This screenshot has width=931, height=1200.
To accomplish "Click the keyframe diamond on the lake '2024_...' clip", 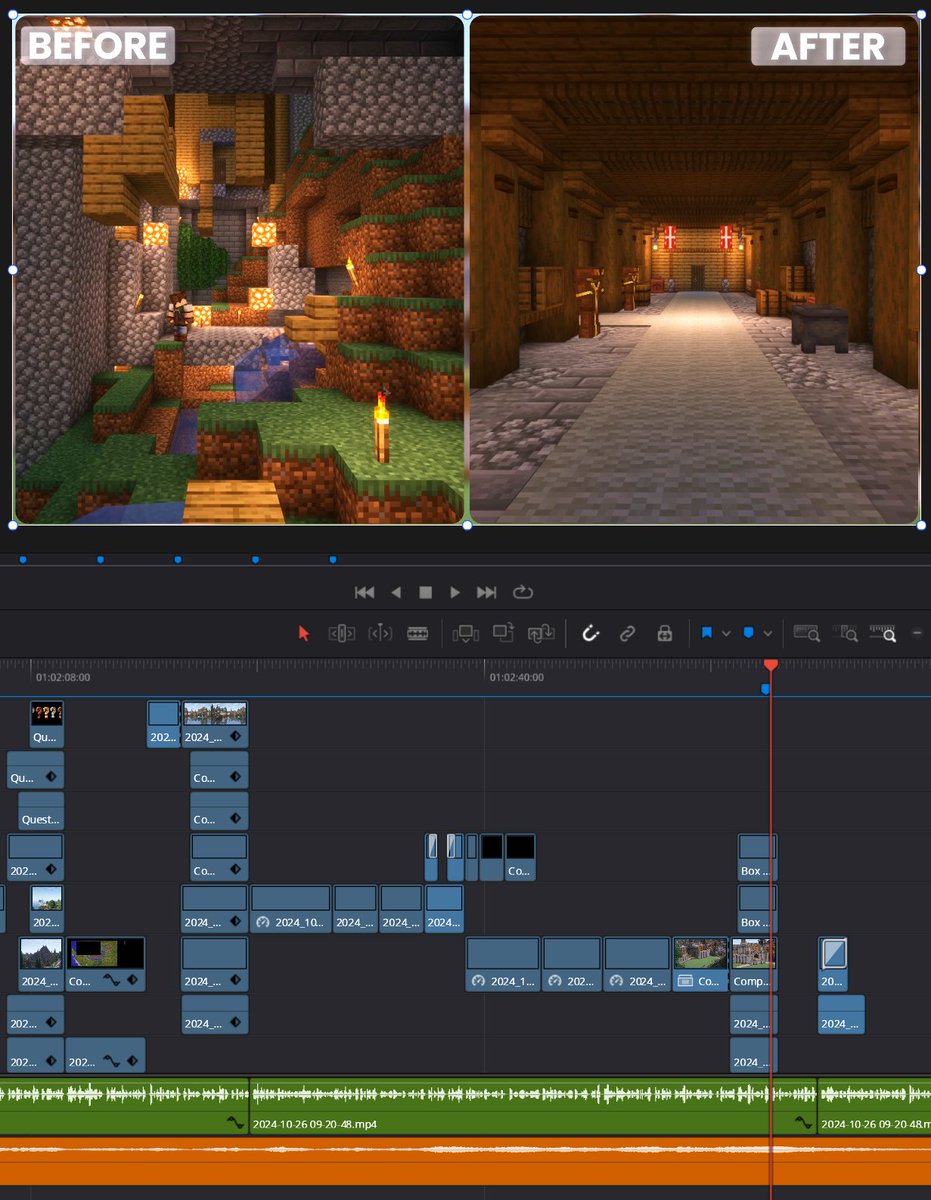I will coord(234,736).
